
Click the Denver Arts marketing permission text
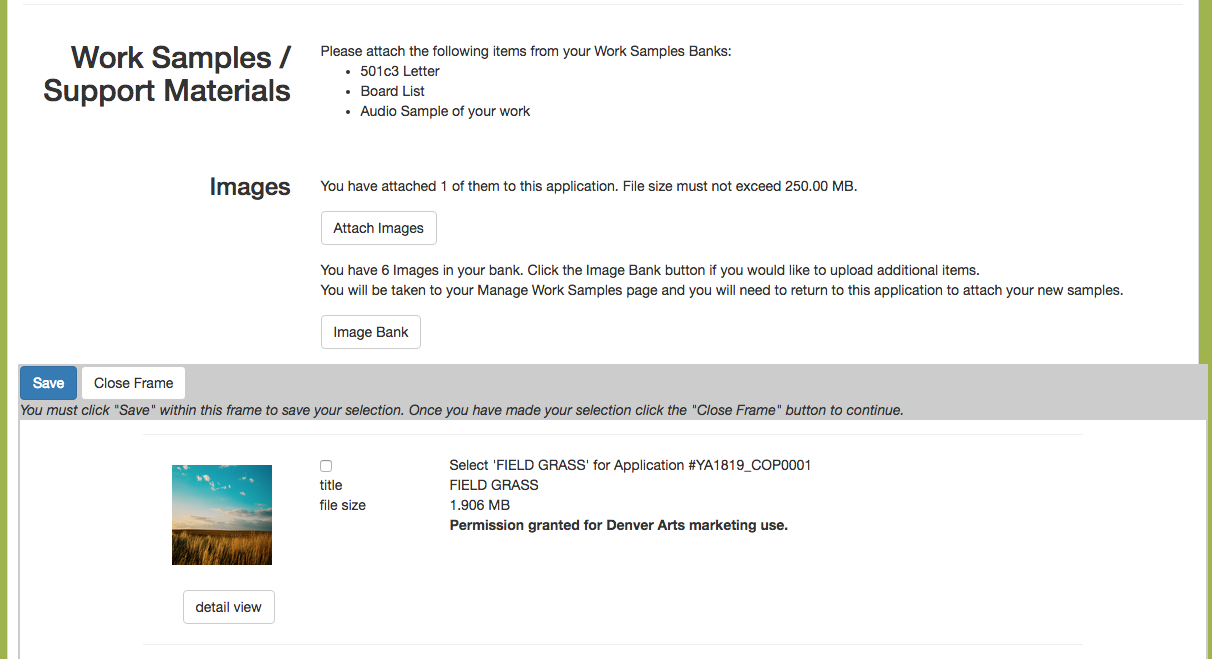(x=619, y=525)
